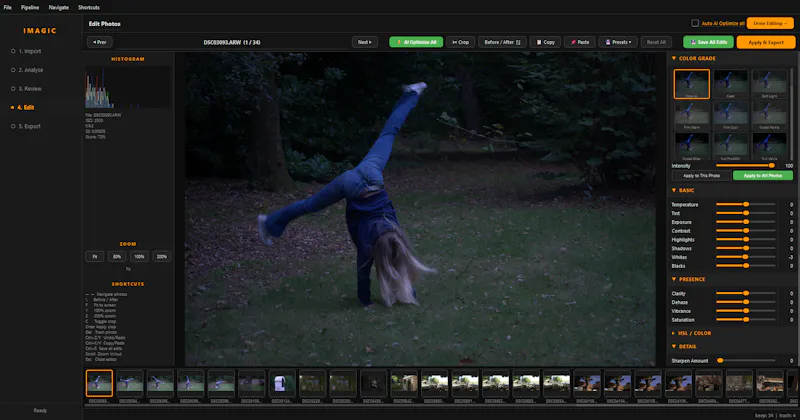Click Apply to All Photos
This screenshot has width=800, height=420.
[763, 176]
